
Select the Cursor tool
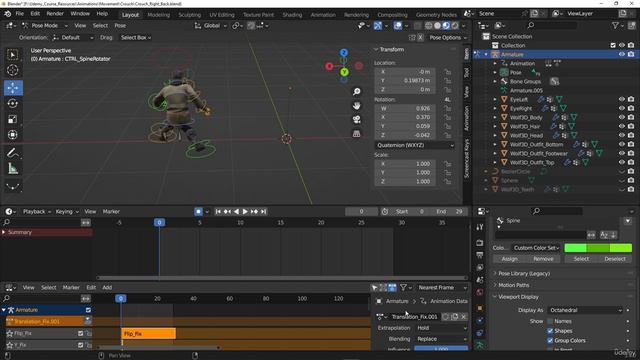pyautogui.click(x=13, y=70)
